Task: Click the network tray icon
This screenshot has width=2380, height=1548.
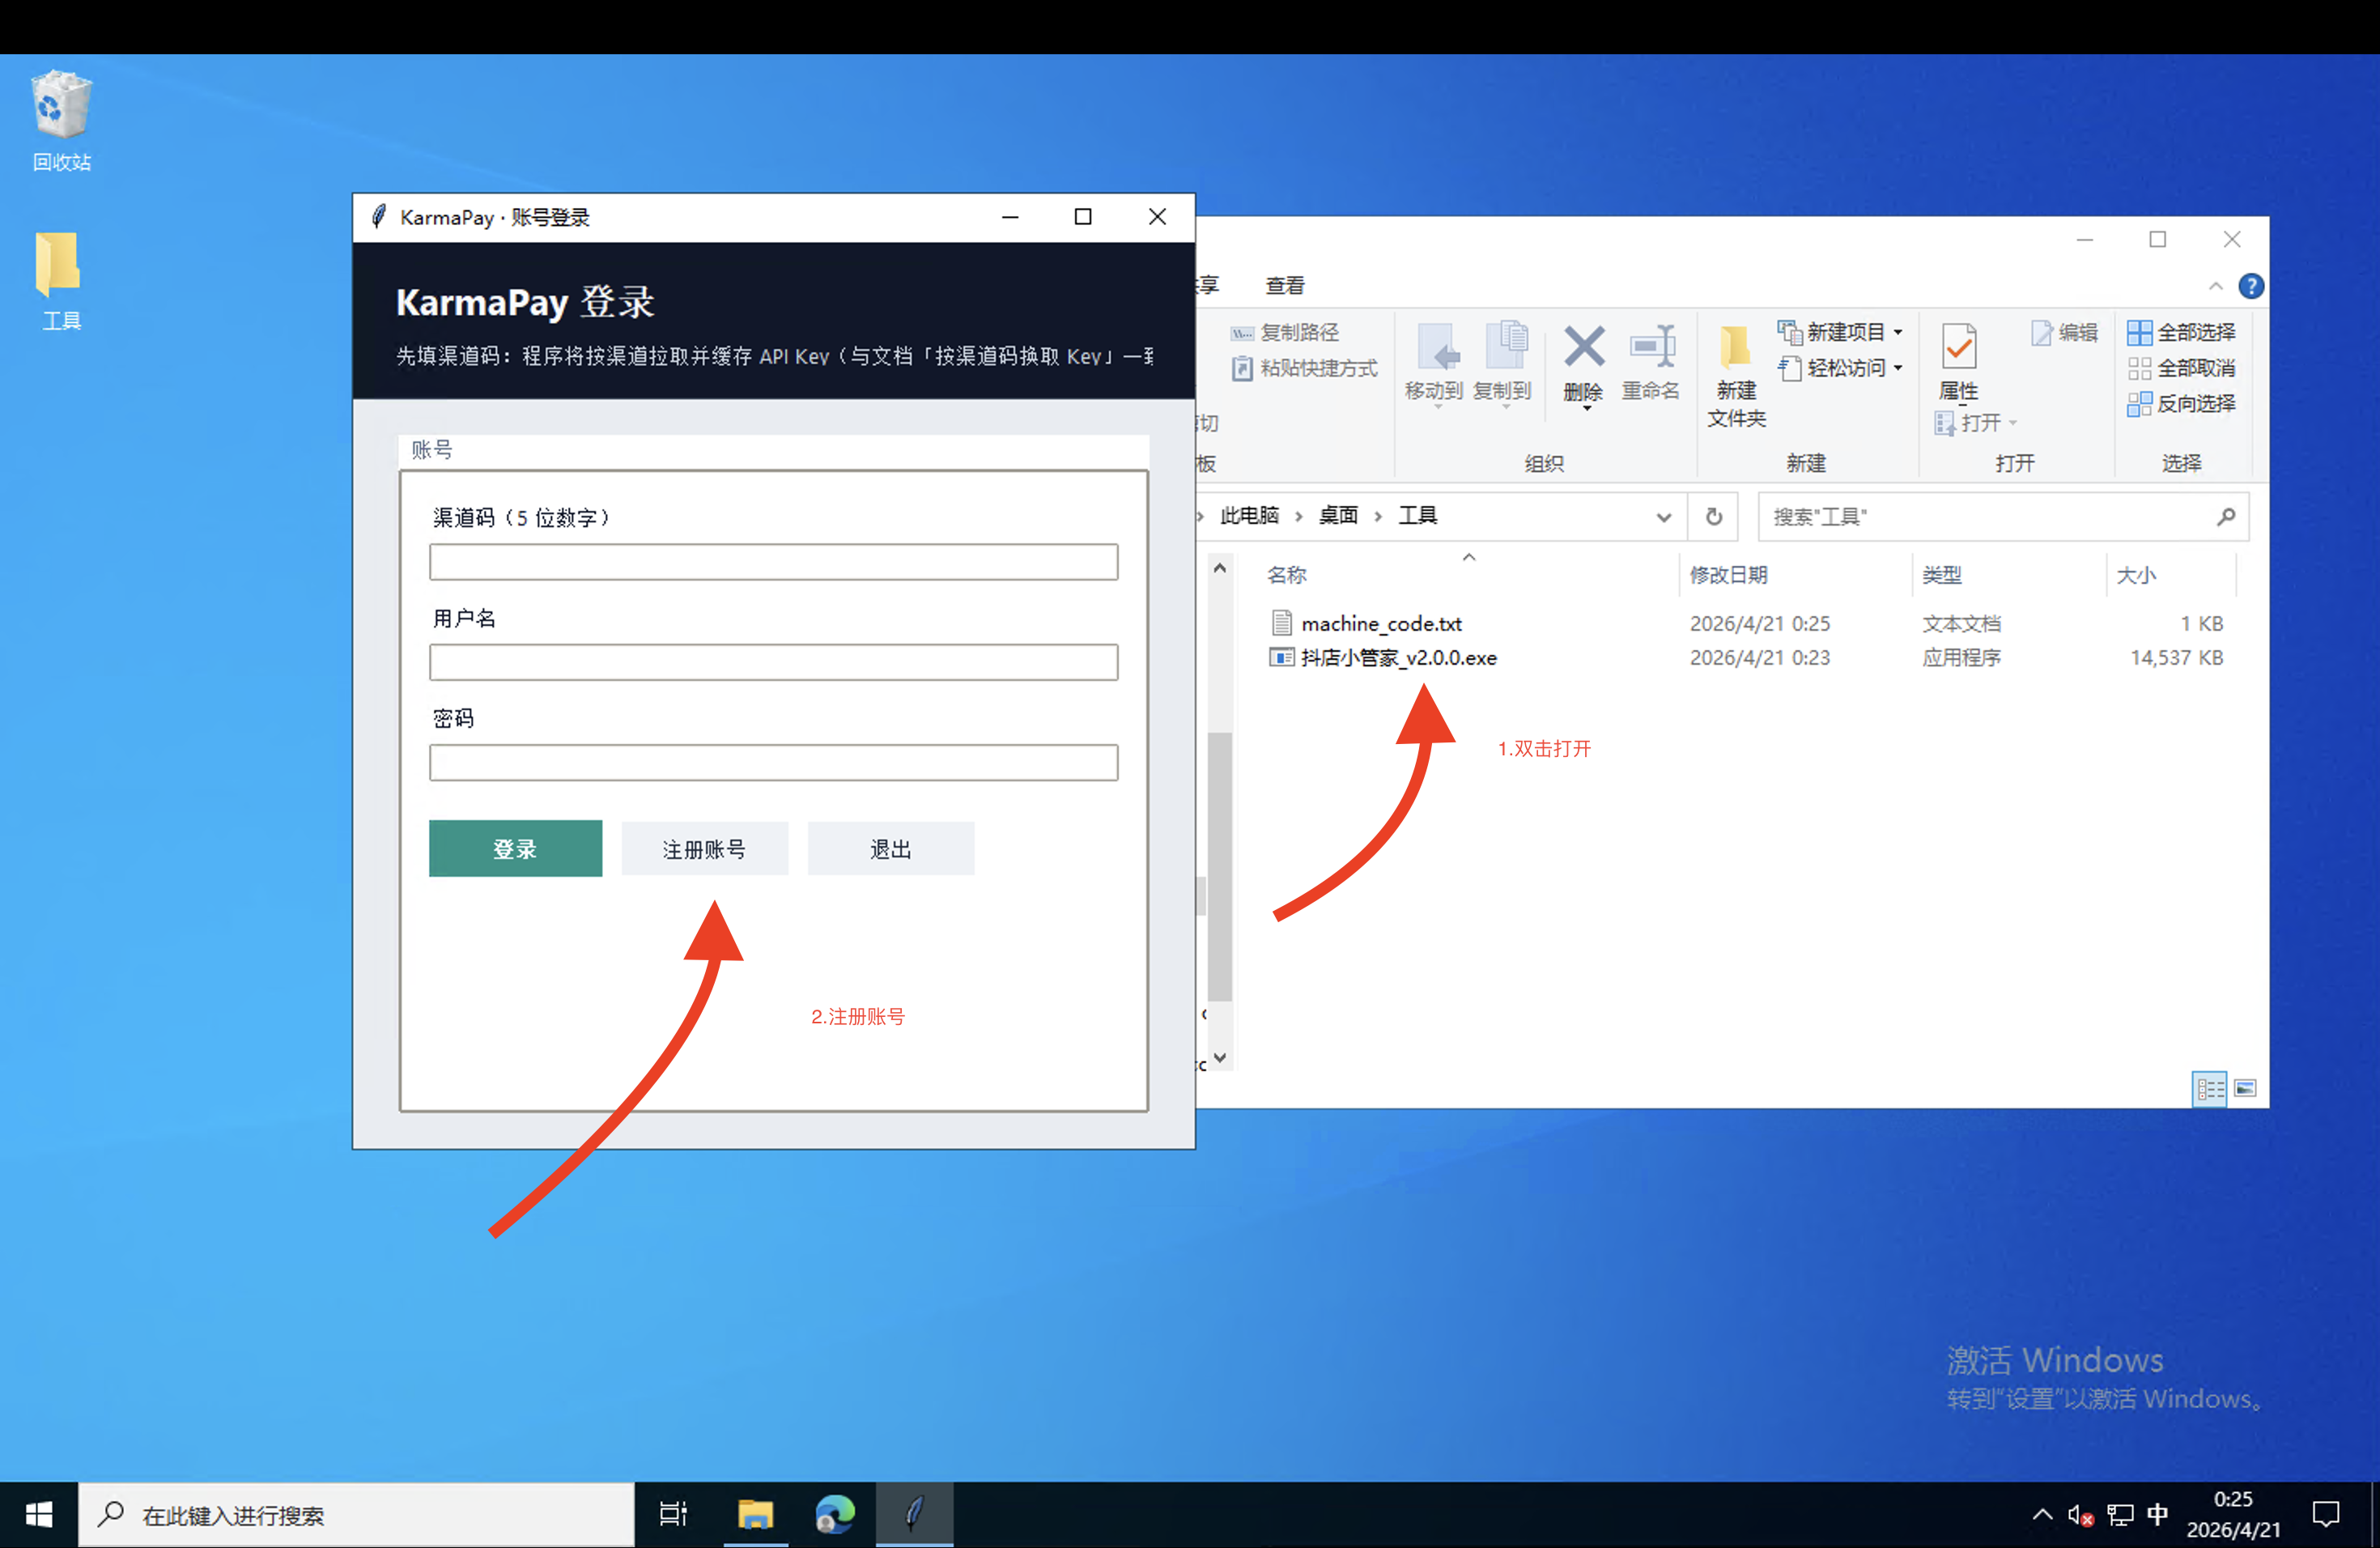Action: point(2120,1515)
